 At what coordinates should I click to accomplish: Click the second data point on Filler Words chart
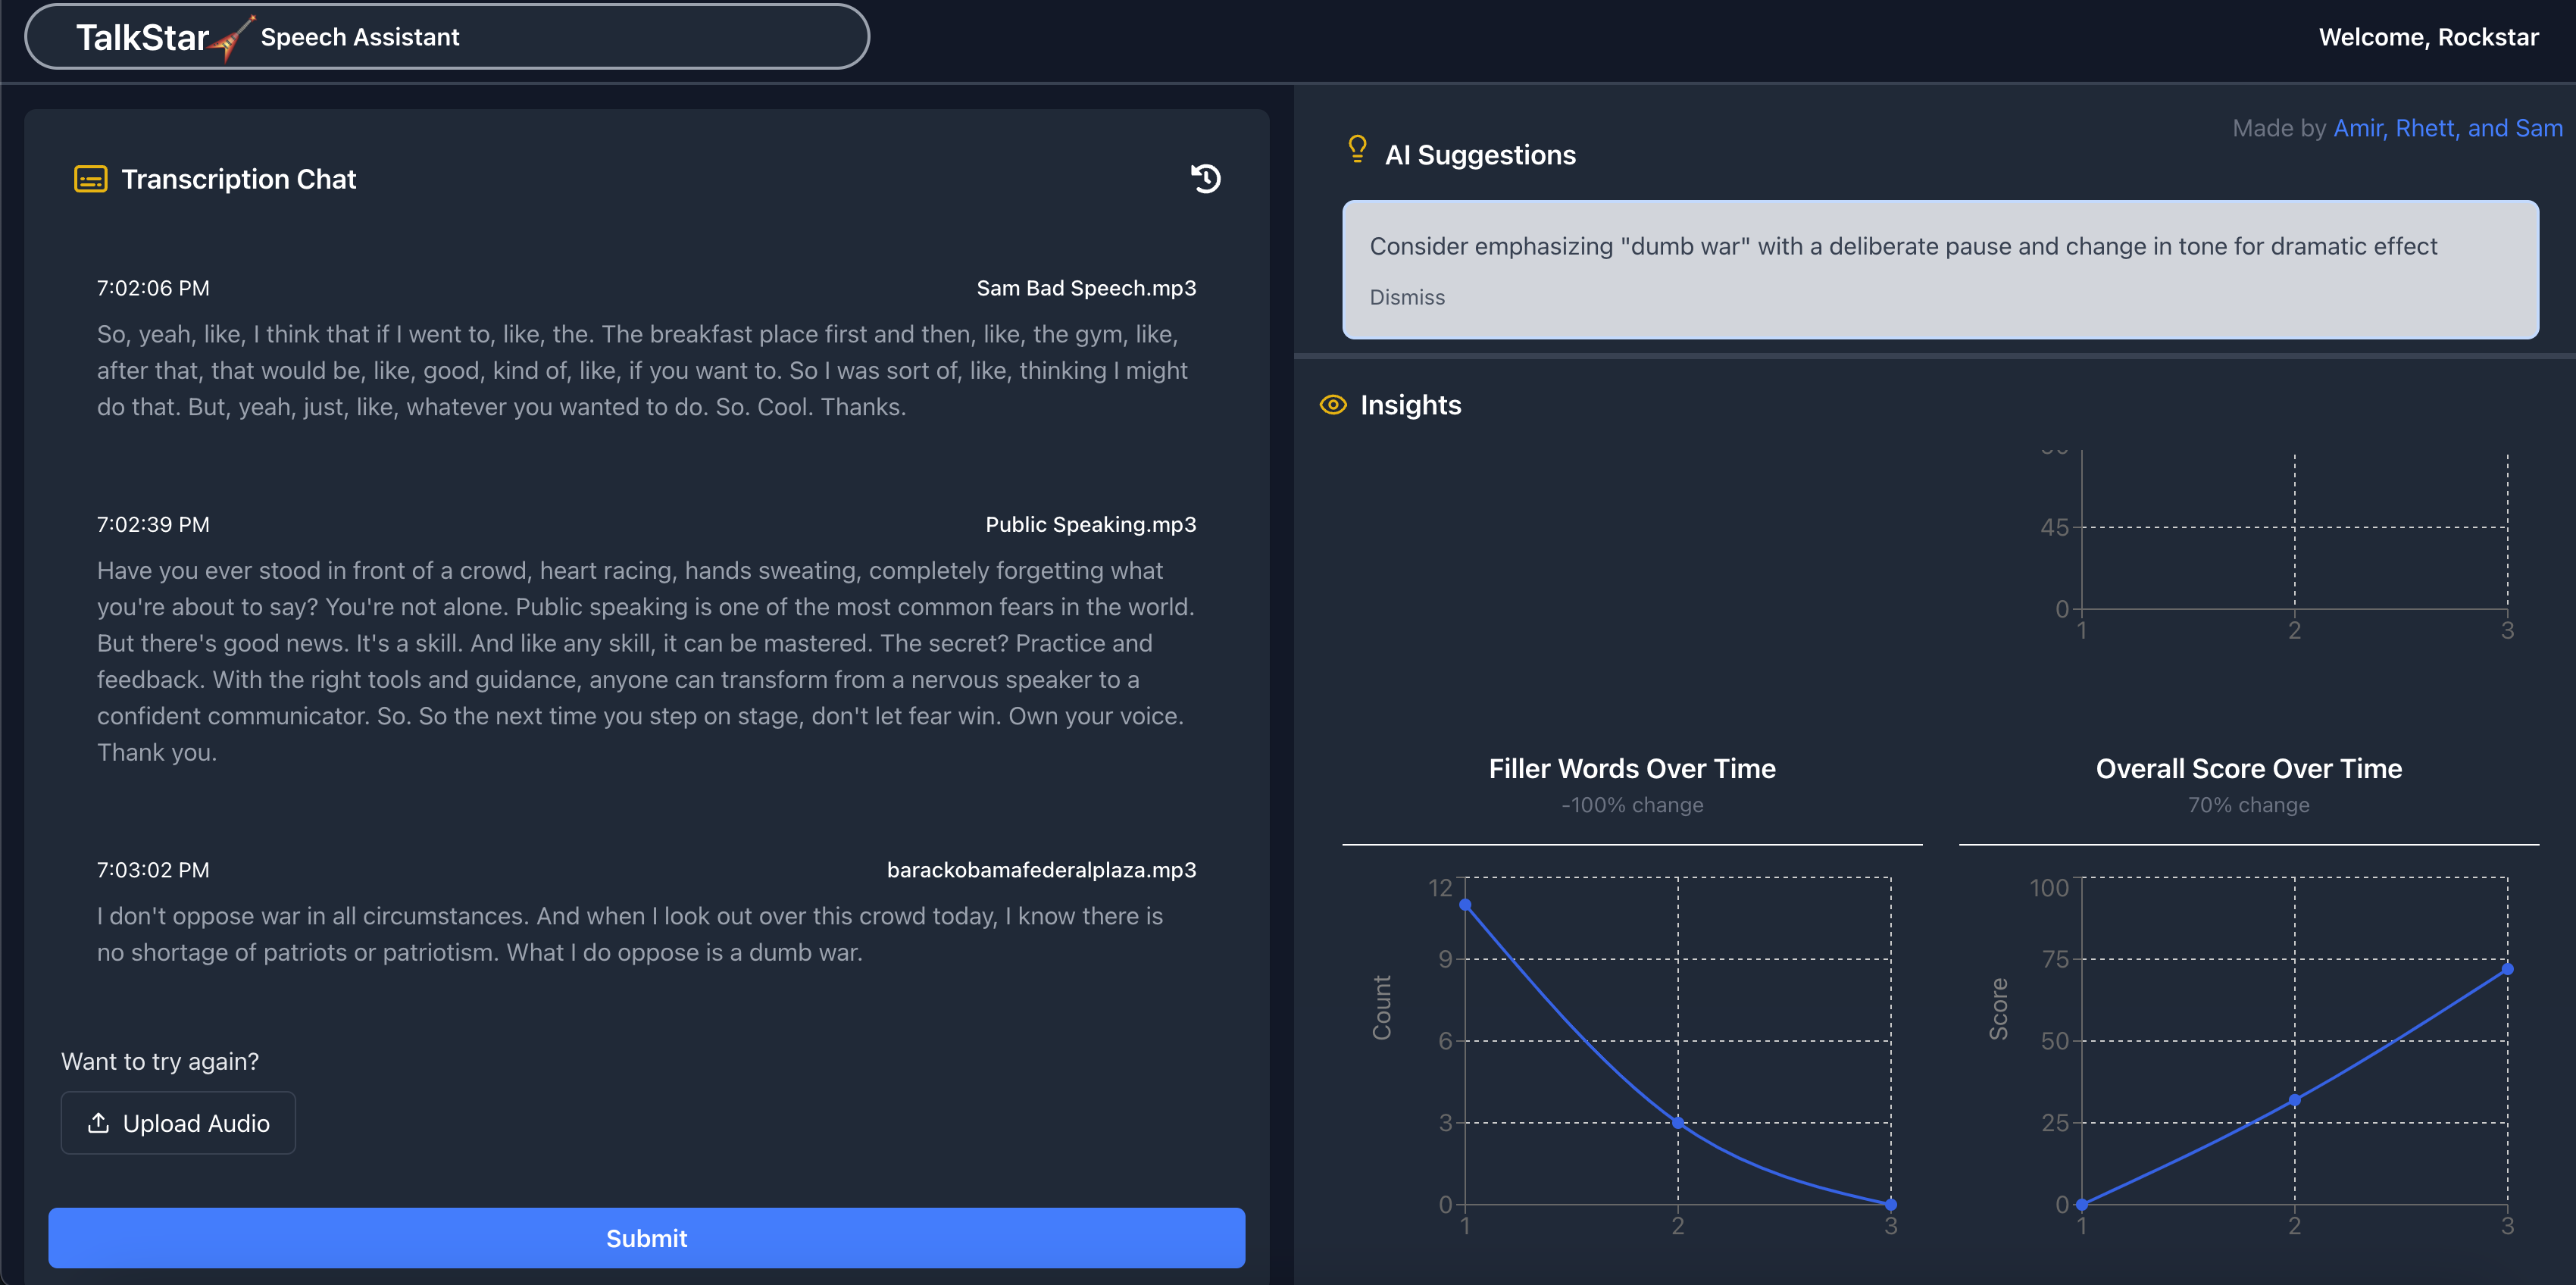click(1678, 1122)
